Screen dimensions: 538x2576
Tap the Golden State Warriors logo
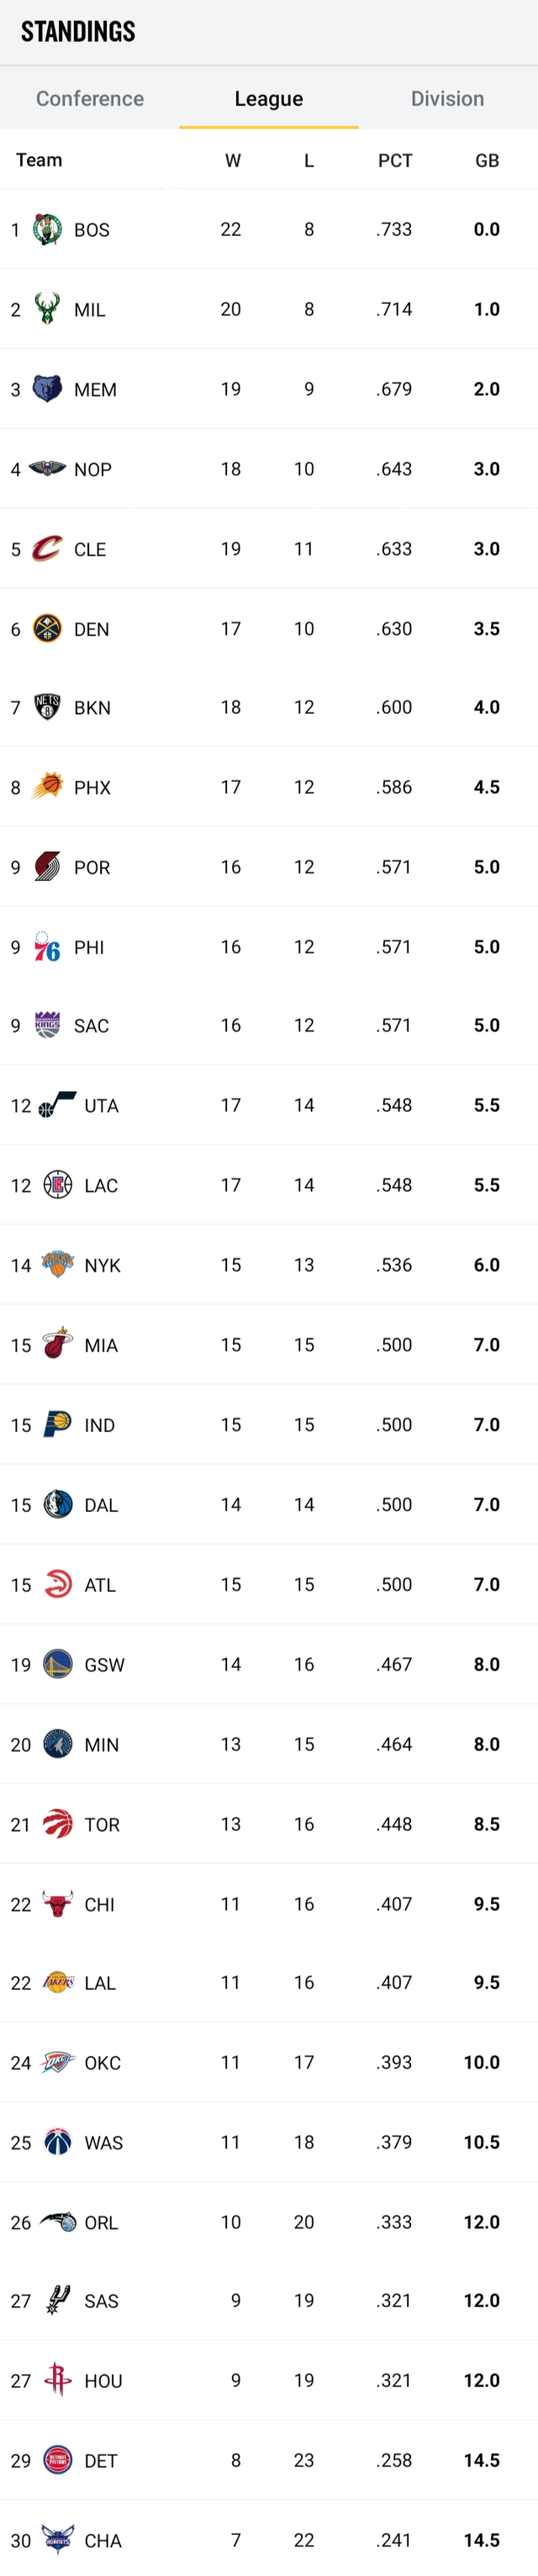[x=58, y=1664]
